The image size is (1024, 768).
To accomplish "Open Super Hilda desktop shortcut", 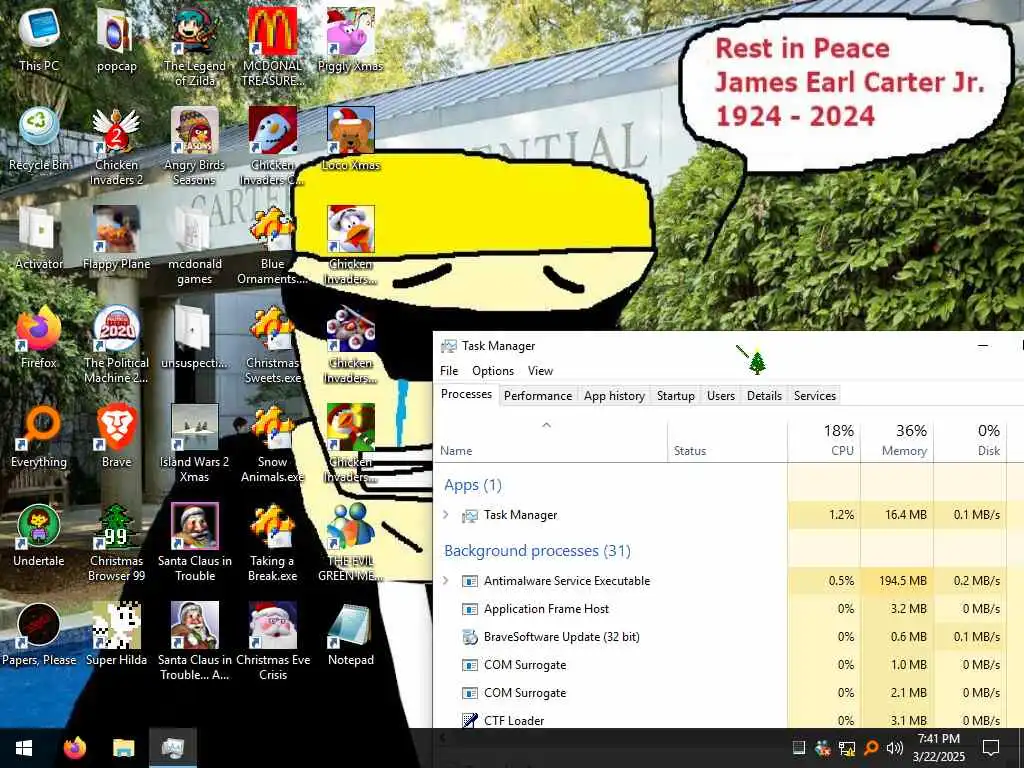I will pyautogui.click(x=116, y=633).
